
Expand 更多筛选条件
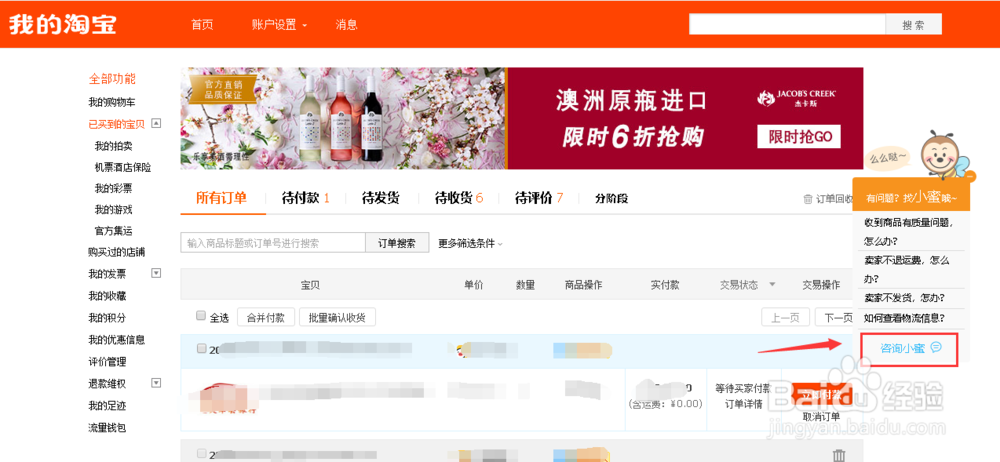[x=471, y=243]
